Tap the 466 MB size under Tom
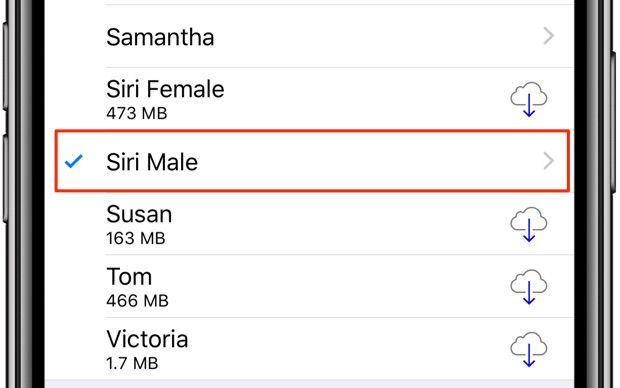This screenshot has height=388, width=620. point(137,301)
